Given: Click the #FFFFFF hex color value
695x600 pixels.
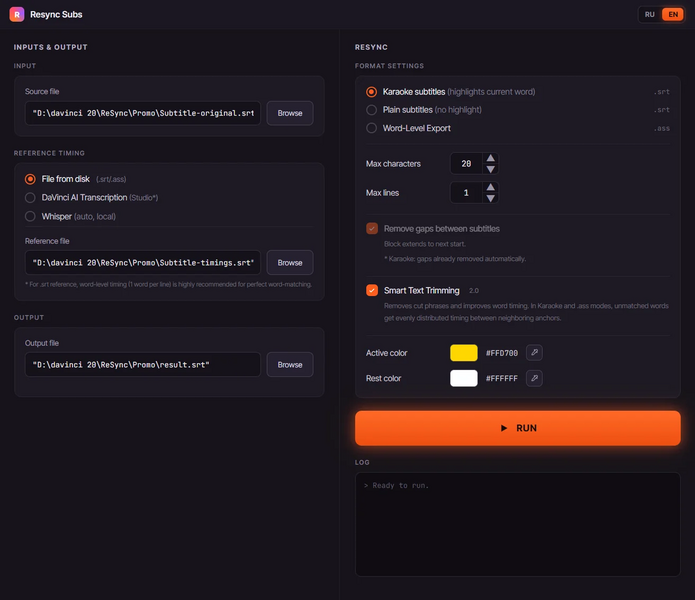Looking at the screenshot, I should (502, 378).
